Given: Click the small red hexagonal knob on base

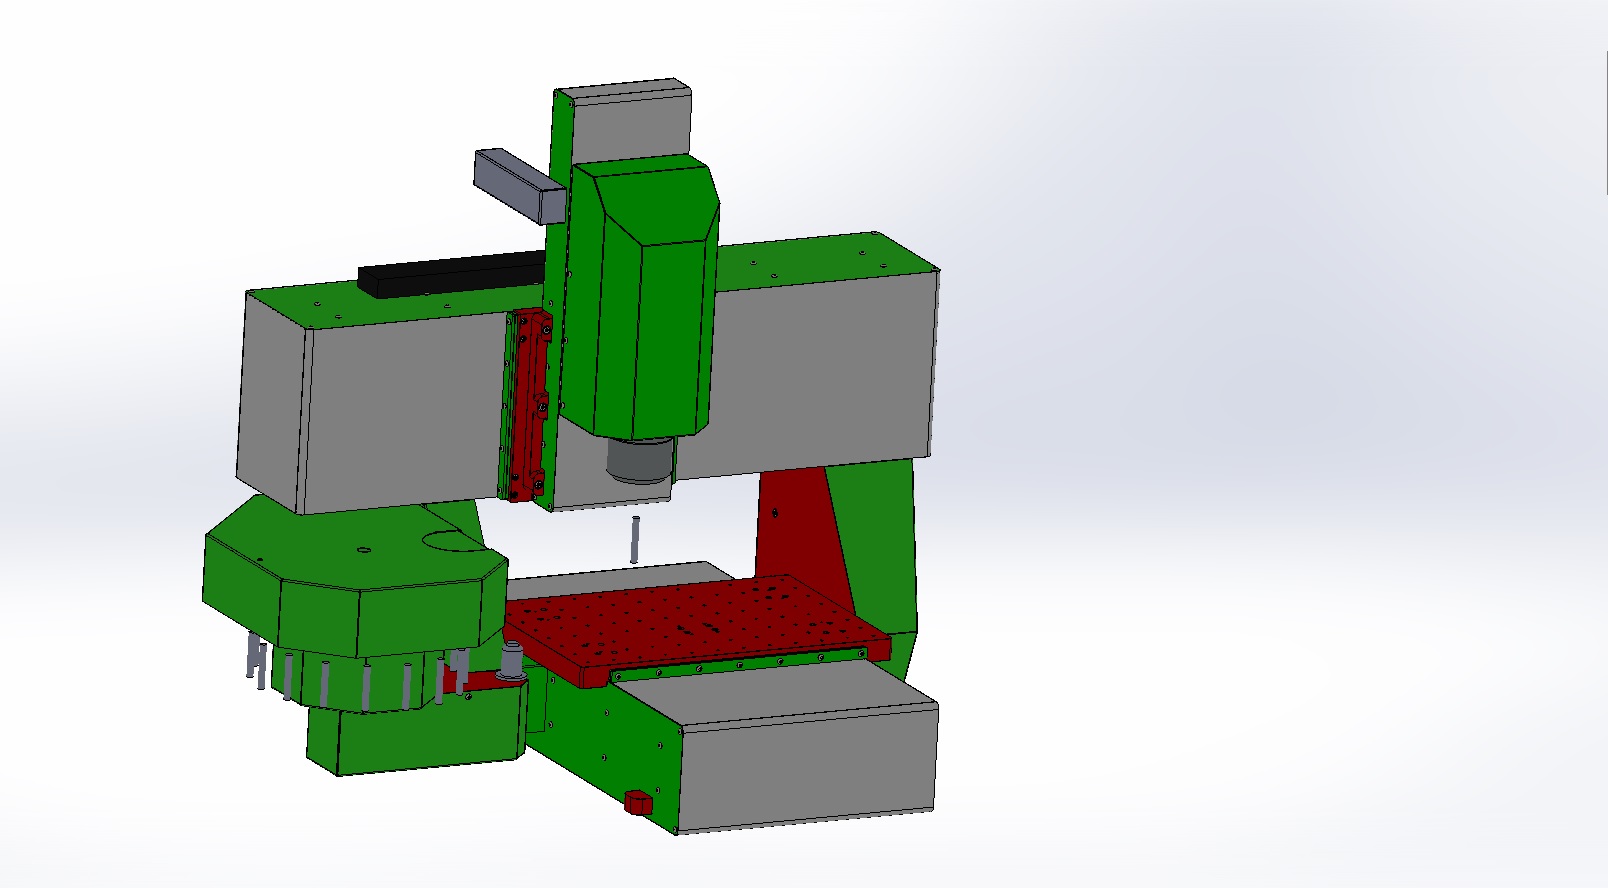Looking at the screenshot, I should (x=637, y=802).
